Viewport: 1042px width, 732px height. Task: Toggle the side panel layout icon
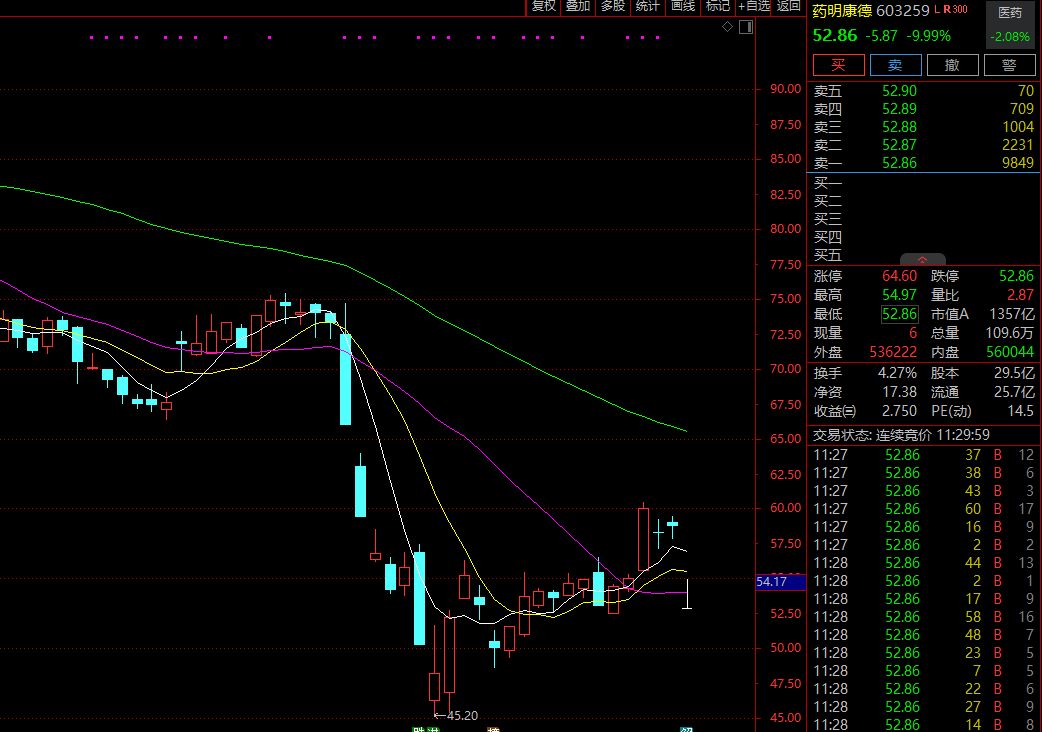(745, 26)
